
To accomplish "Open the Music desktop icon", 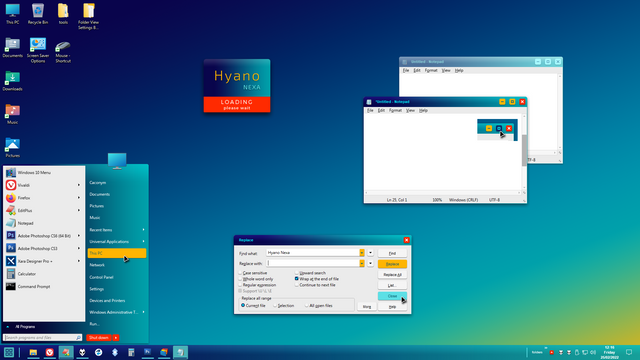I will [x=12, y=114].
